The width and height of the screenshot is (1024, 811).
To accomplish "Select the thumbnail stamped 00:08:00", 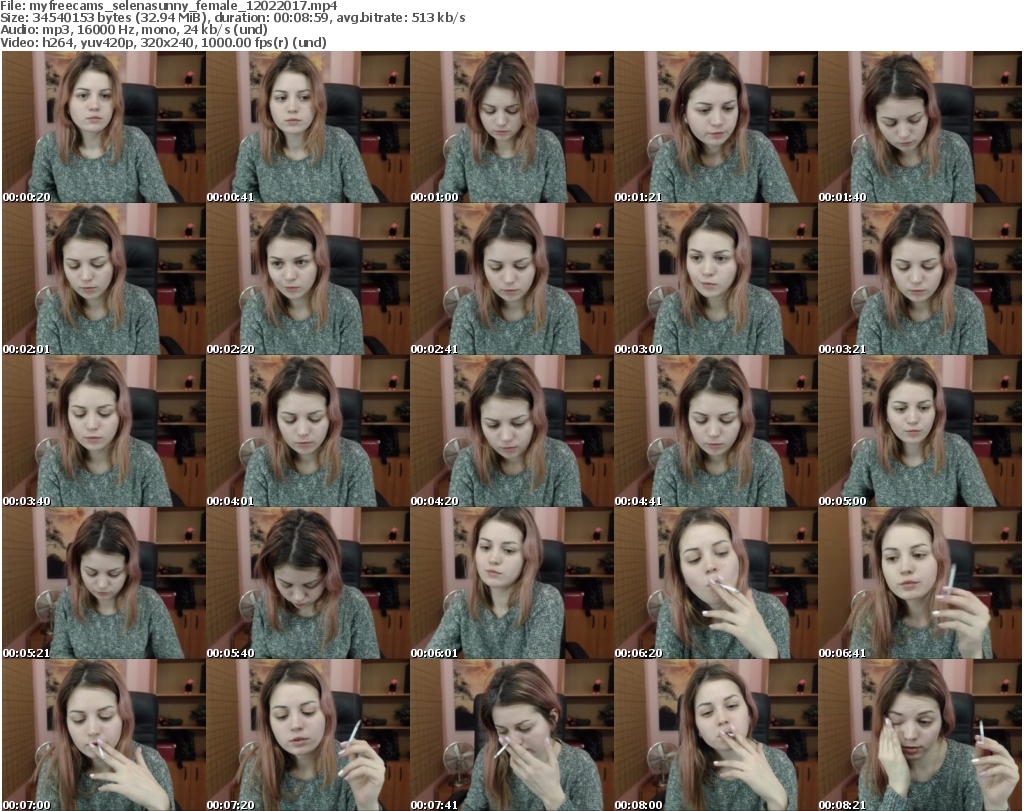I will tap(715, 735).
